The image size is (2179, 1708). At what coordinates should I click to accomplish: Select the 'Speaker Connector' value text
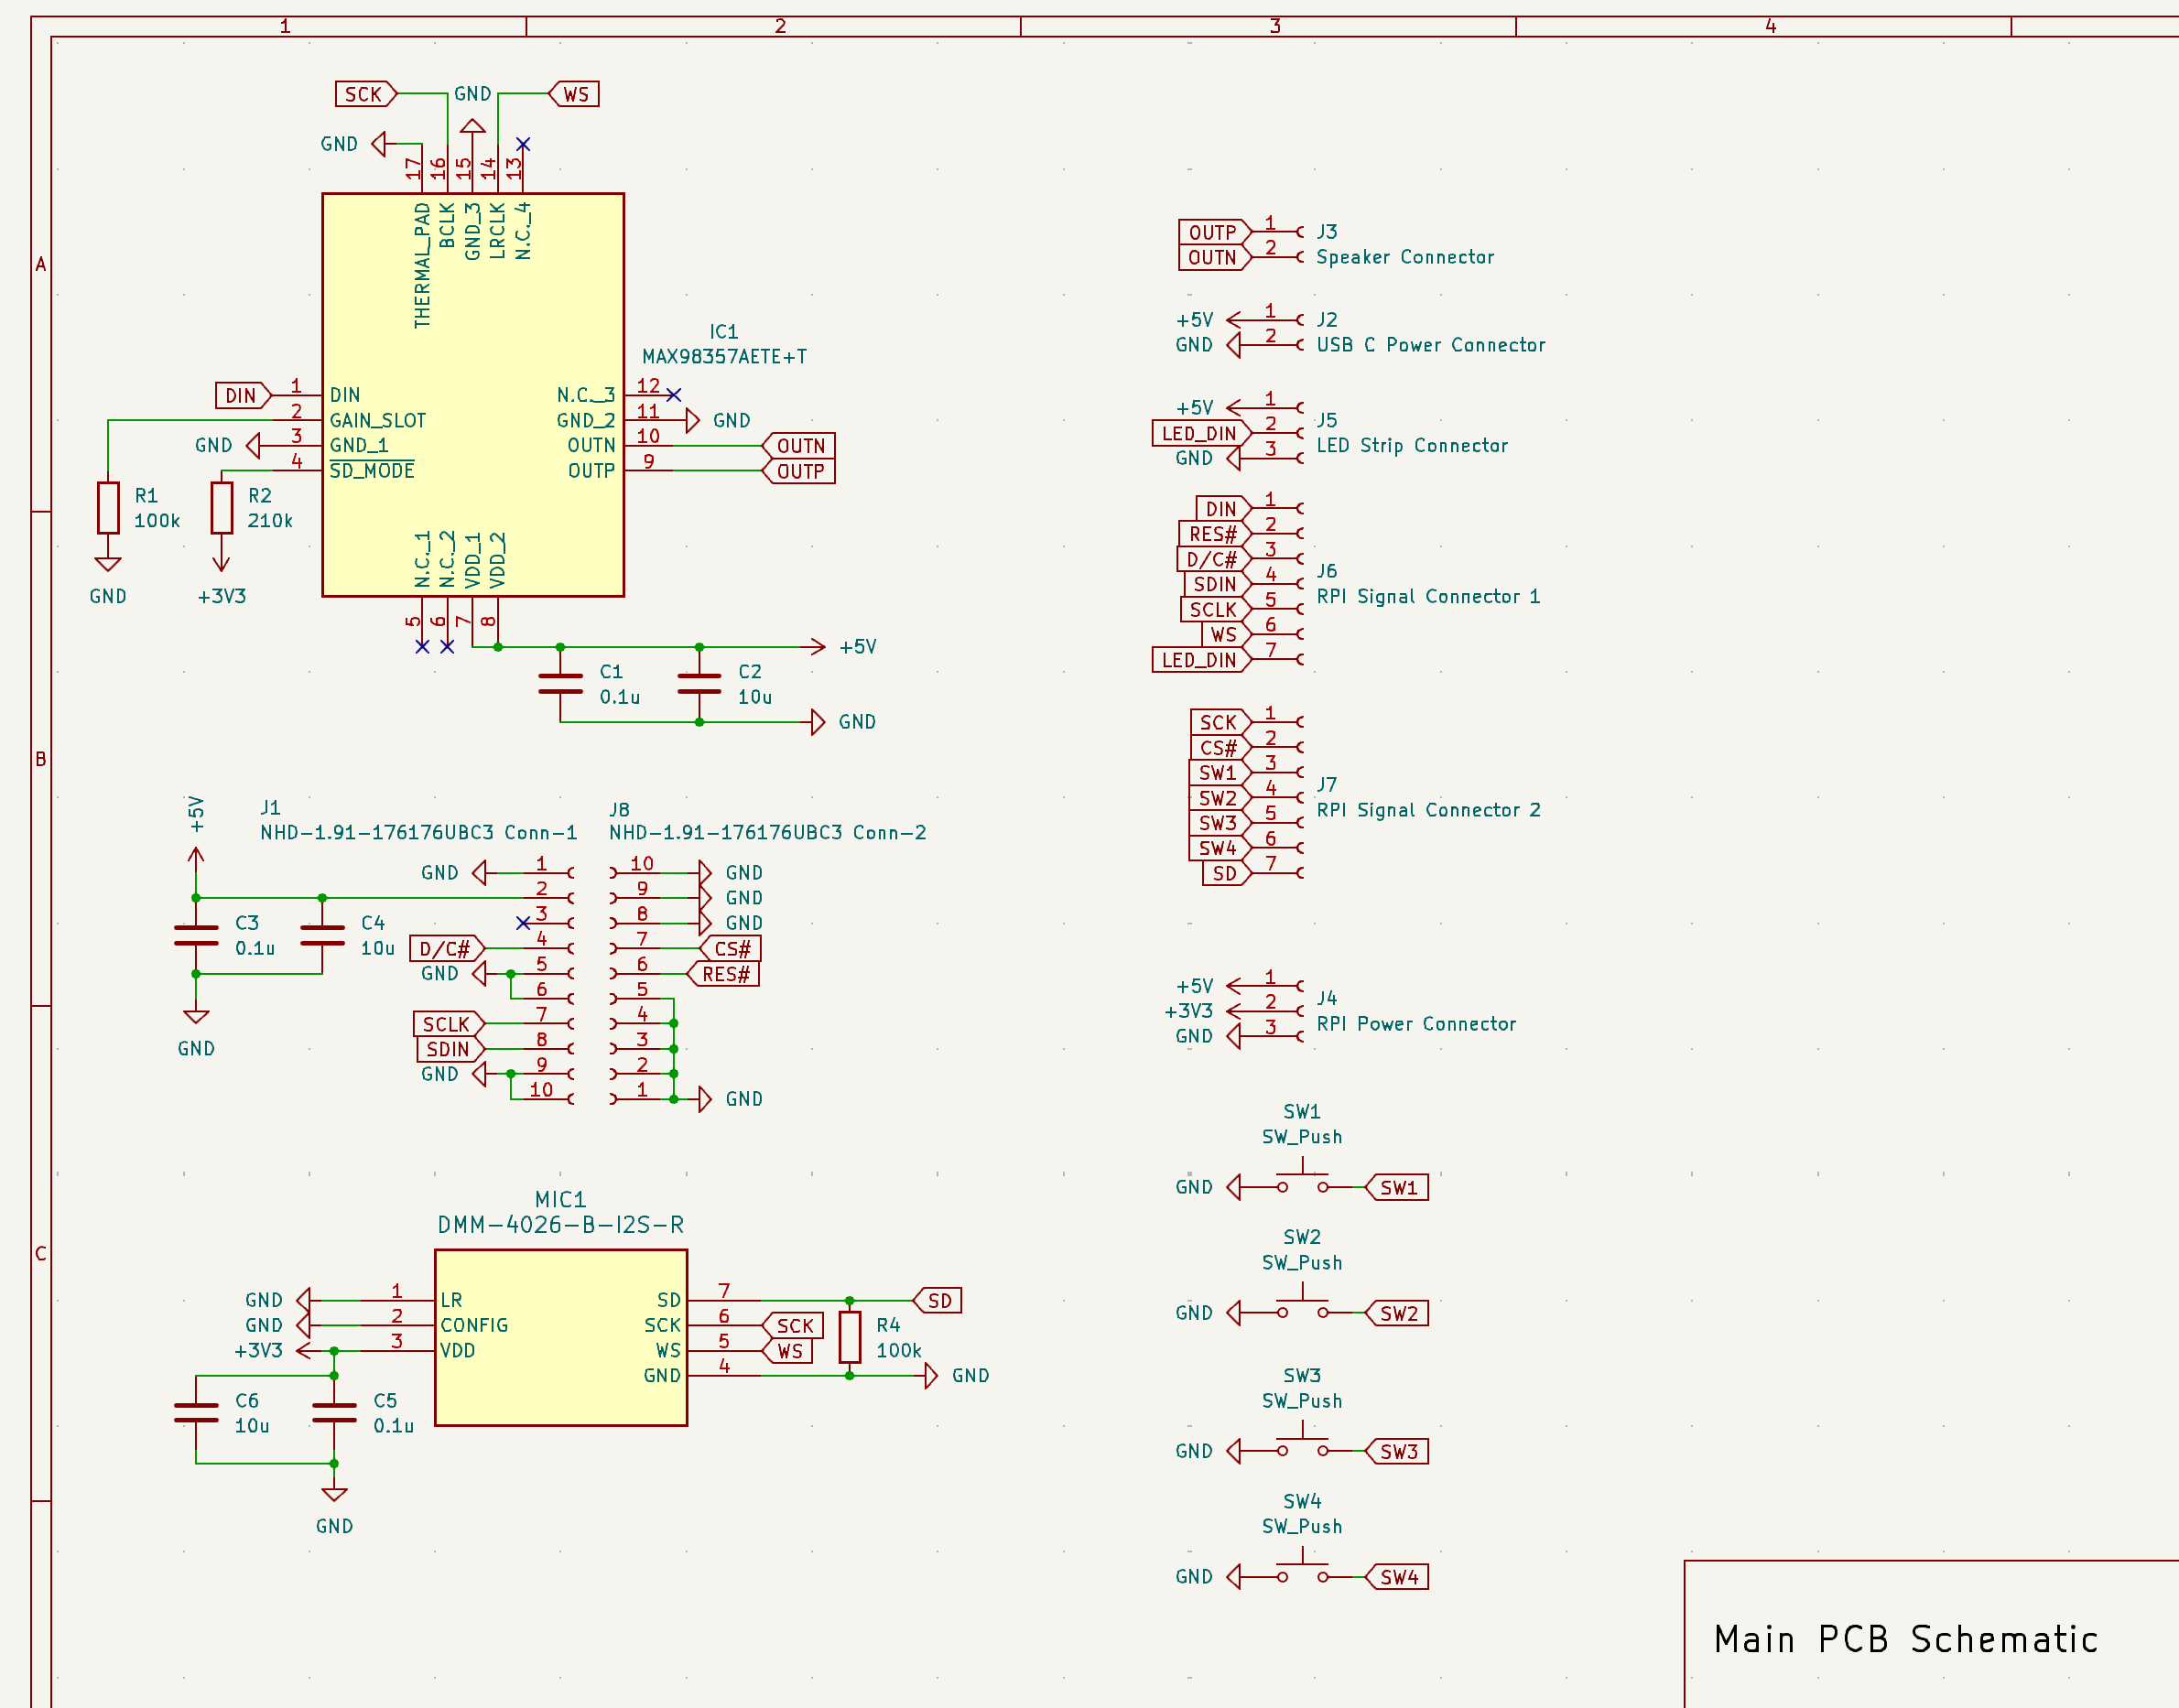pyautogui.click(x=1405, y=257)
